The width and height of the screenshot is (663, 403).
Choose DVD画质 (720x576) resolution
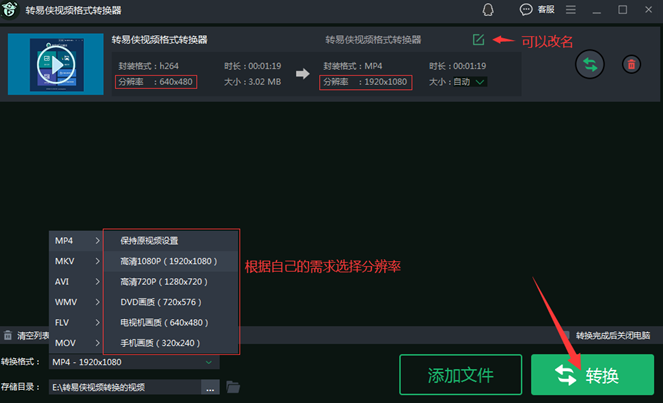[x=171, y=302]
